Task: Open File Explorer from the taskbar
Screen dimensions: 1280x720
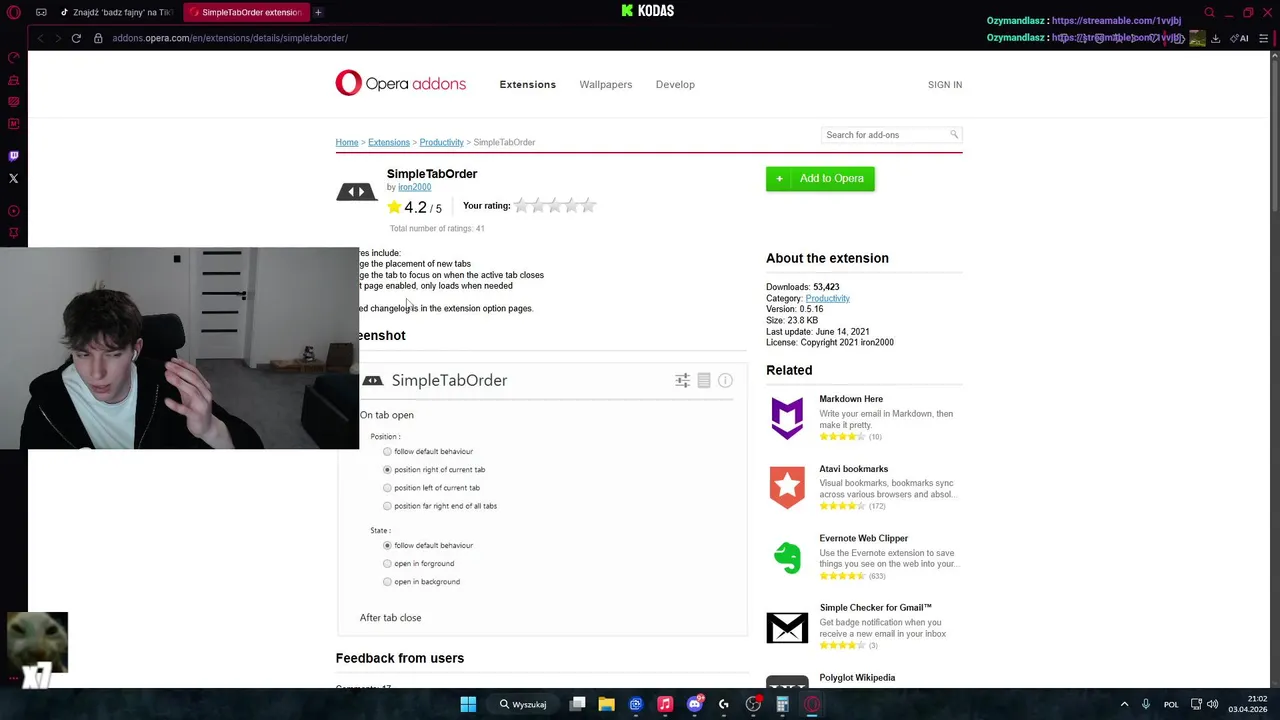Action: [x=606, y=704]
